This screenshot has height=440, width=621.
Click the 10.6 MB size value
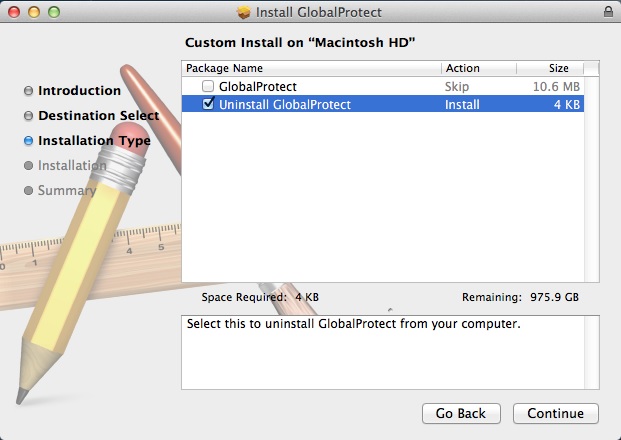pos(556,86)
